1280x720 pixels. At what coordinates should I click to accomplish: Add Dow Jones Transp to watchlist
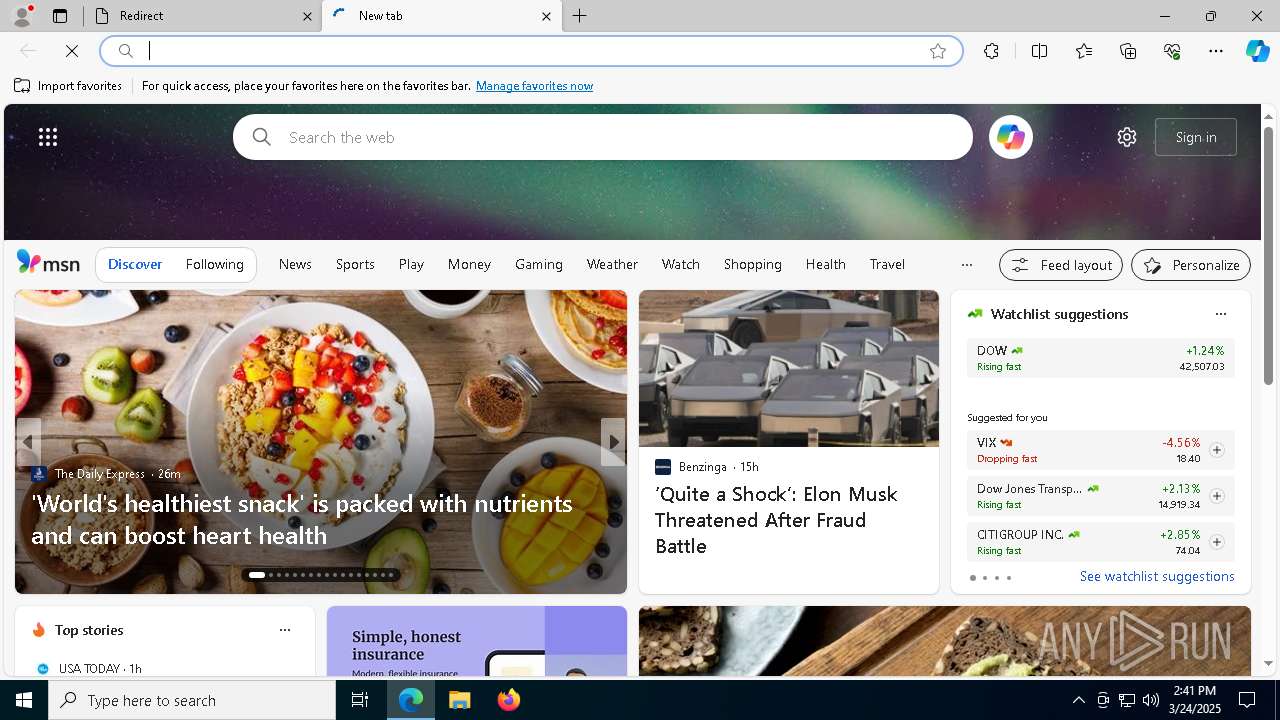1216,496
